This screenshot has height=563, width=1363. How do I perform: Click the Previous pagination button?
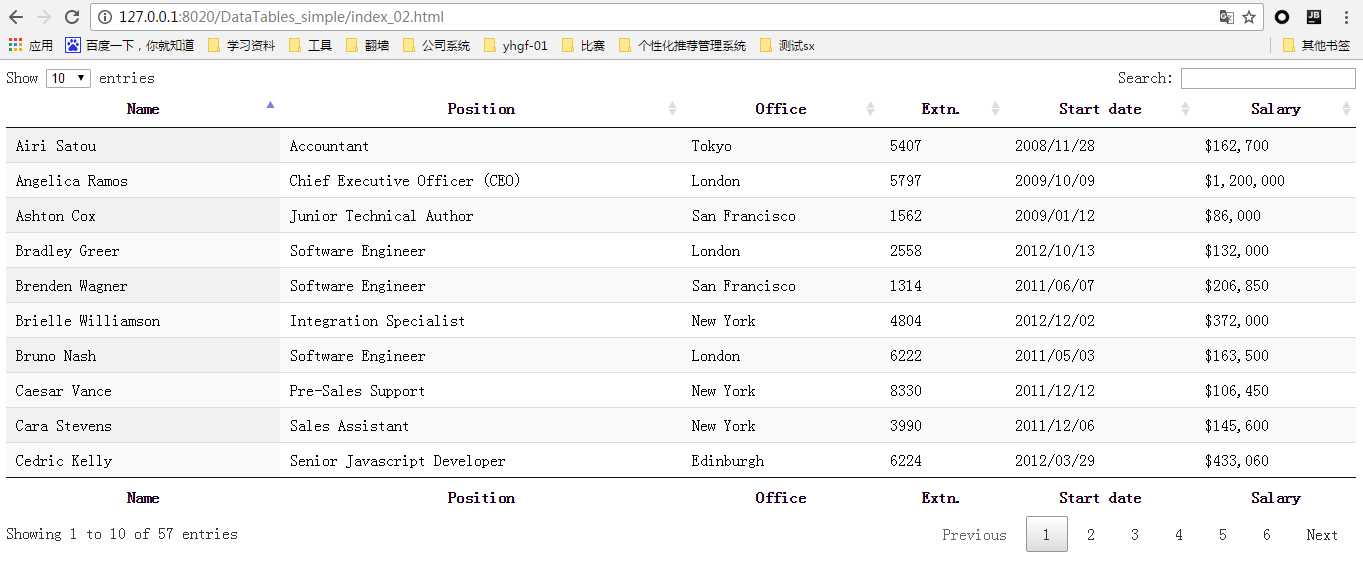click(x=974, y=534)
